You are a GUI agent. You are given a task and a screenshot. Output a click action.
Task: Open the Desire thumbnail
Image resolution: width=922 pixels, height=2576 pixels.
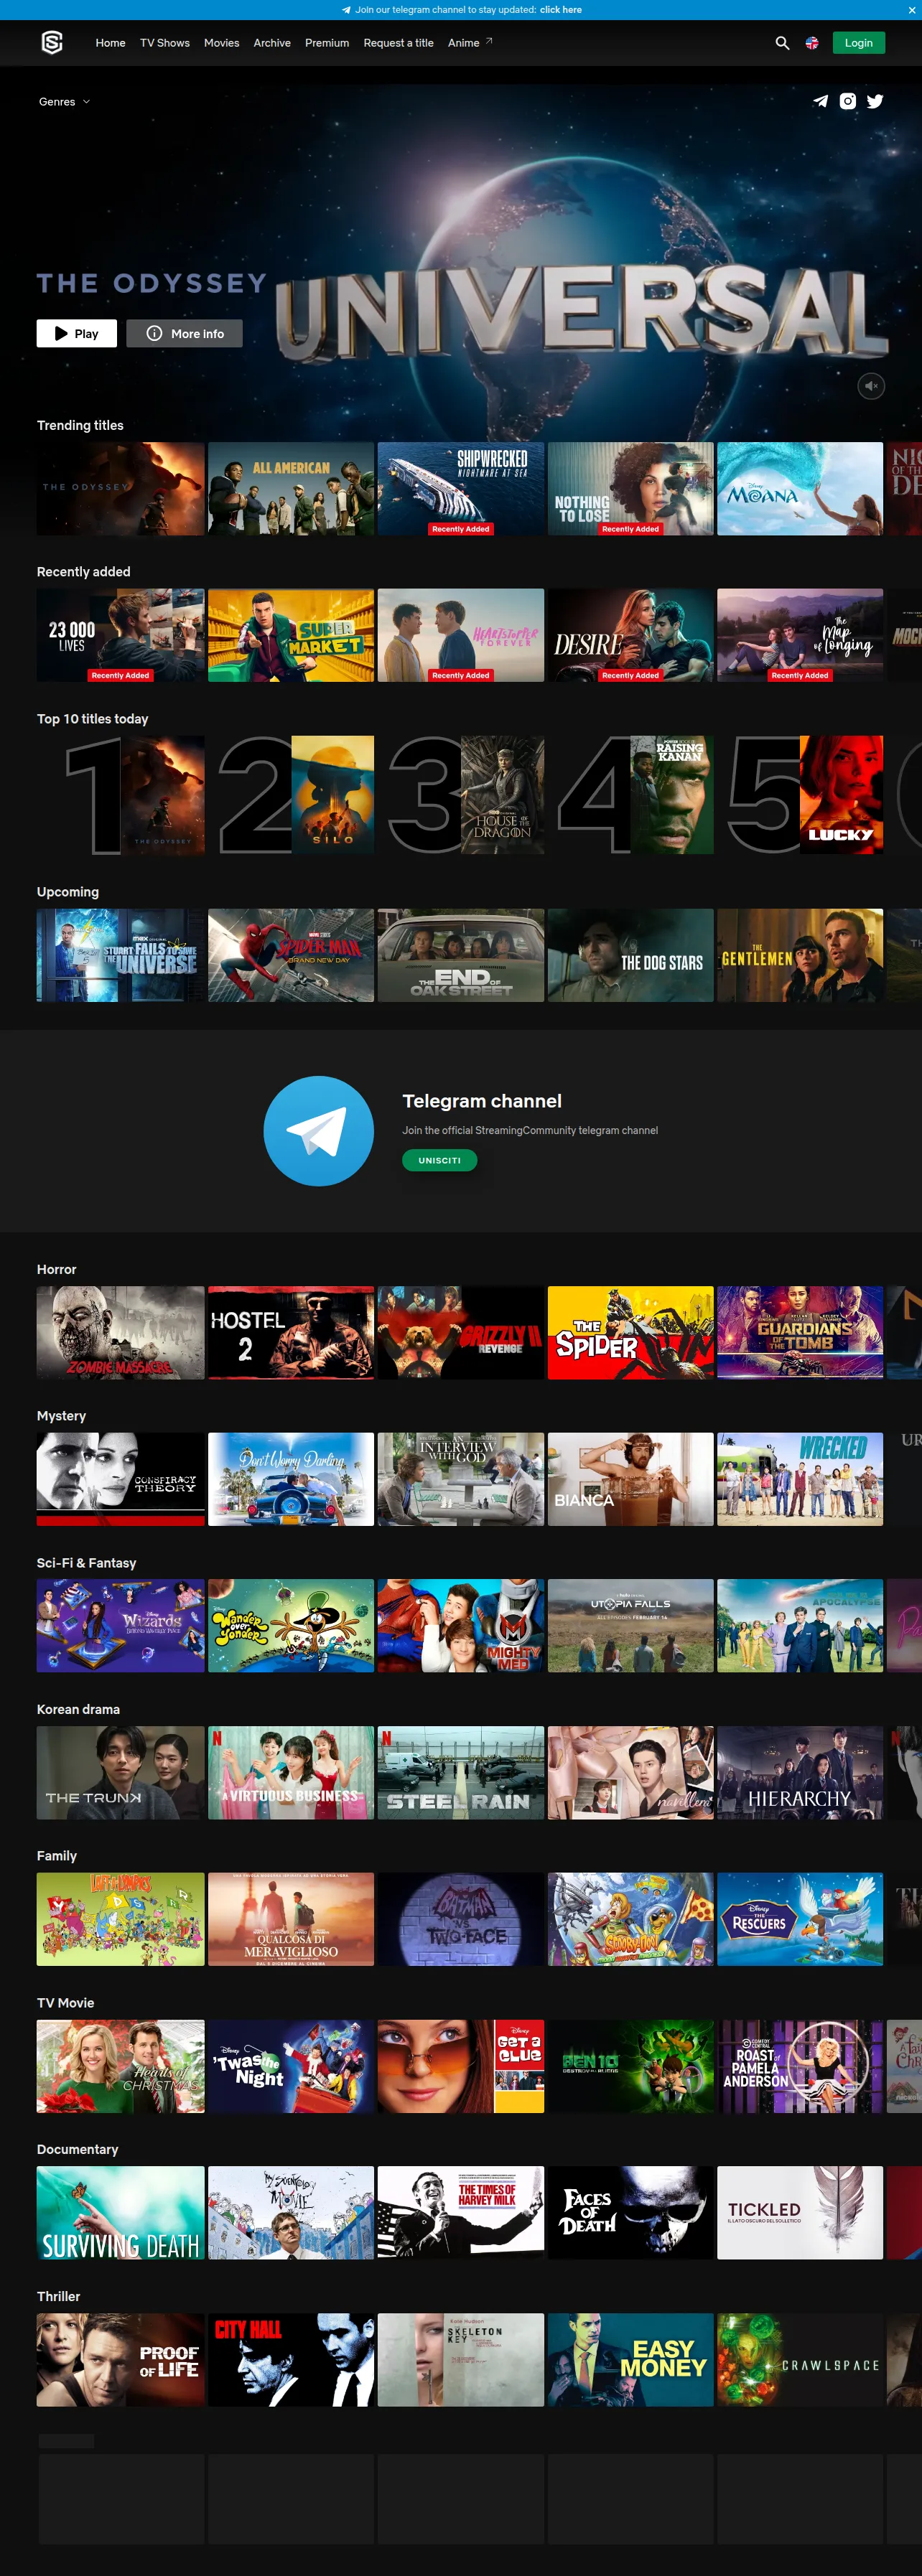(631, 636)
